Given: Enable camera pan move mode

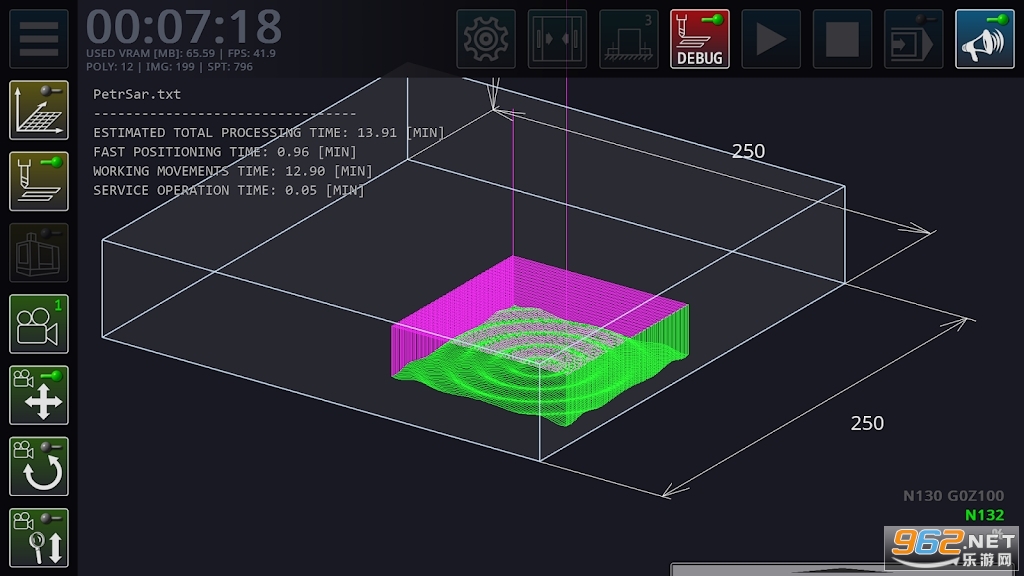Looking at the screenshot, I should [39, 394].
